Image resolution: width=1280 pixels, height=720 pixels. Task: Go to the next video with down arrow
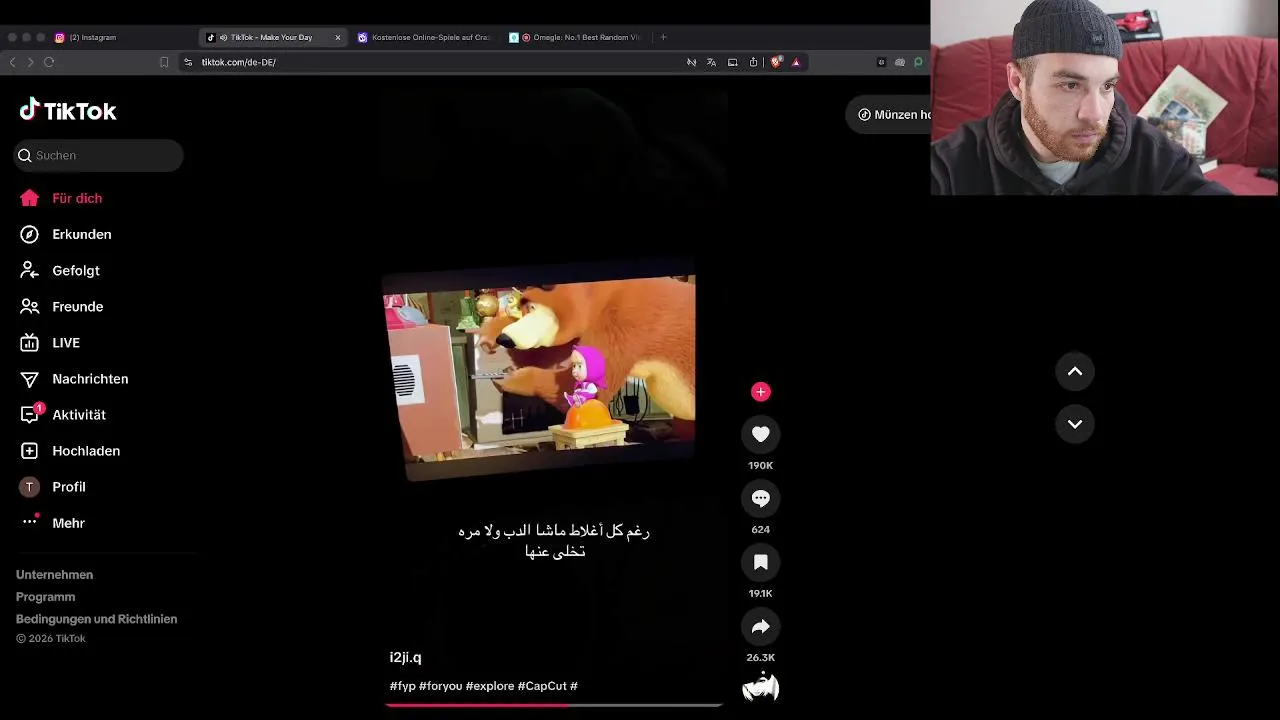click(1074, 423)
